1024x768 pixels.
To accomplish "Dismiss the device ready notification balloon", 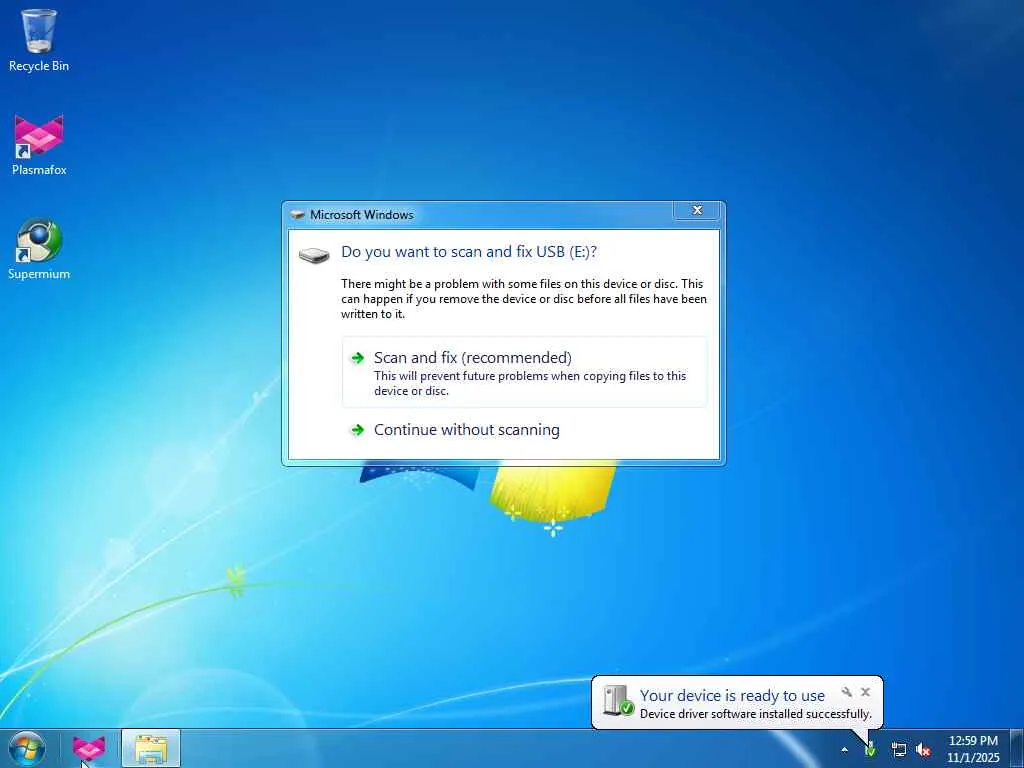I will [x=865, y=692].
